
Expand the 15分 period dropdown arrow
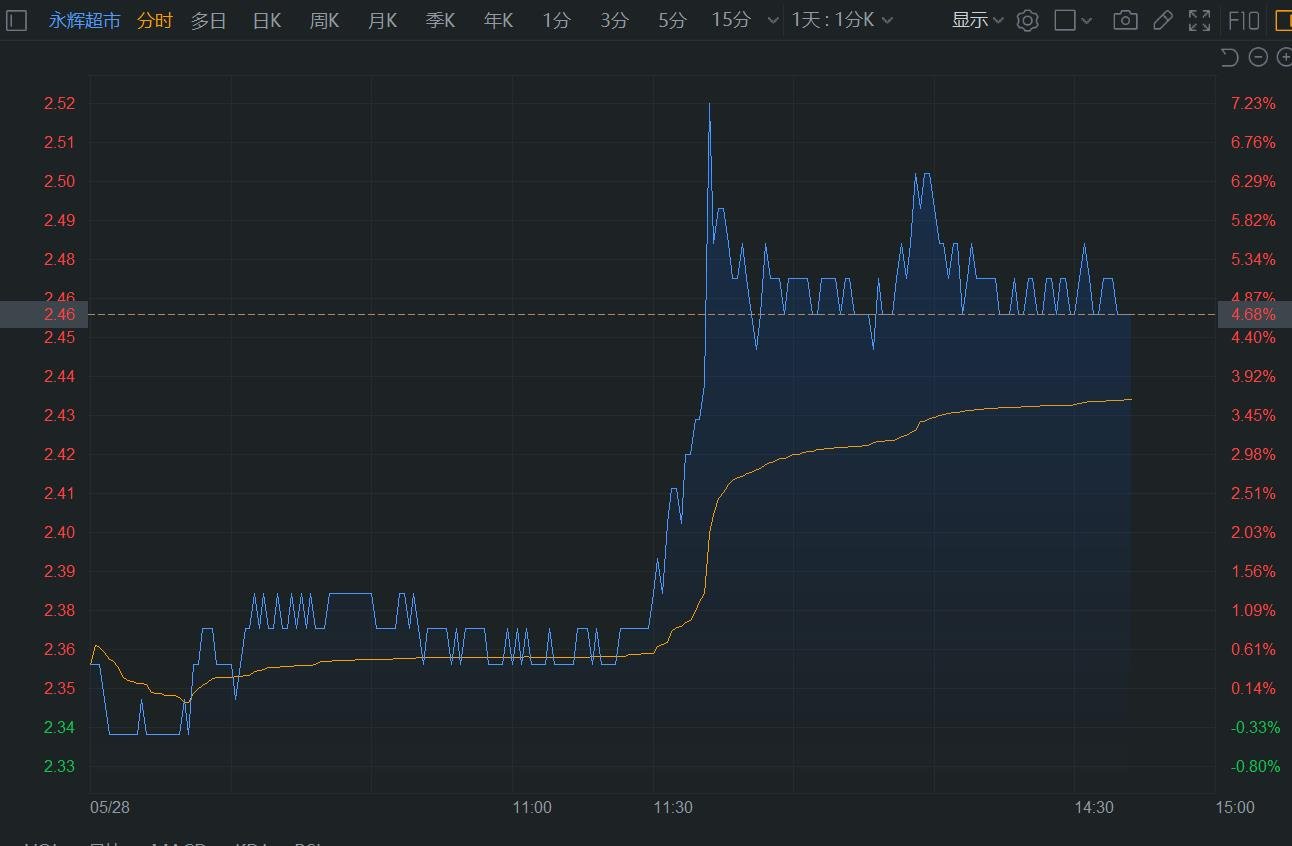coord(771,21)
